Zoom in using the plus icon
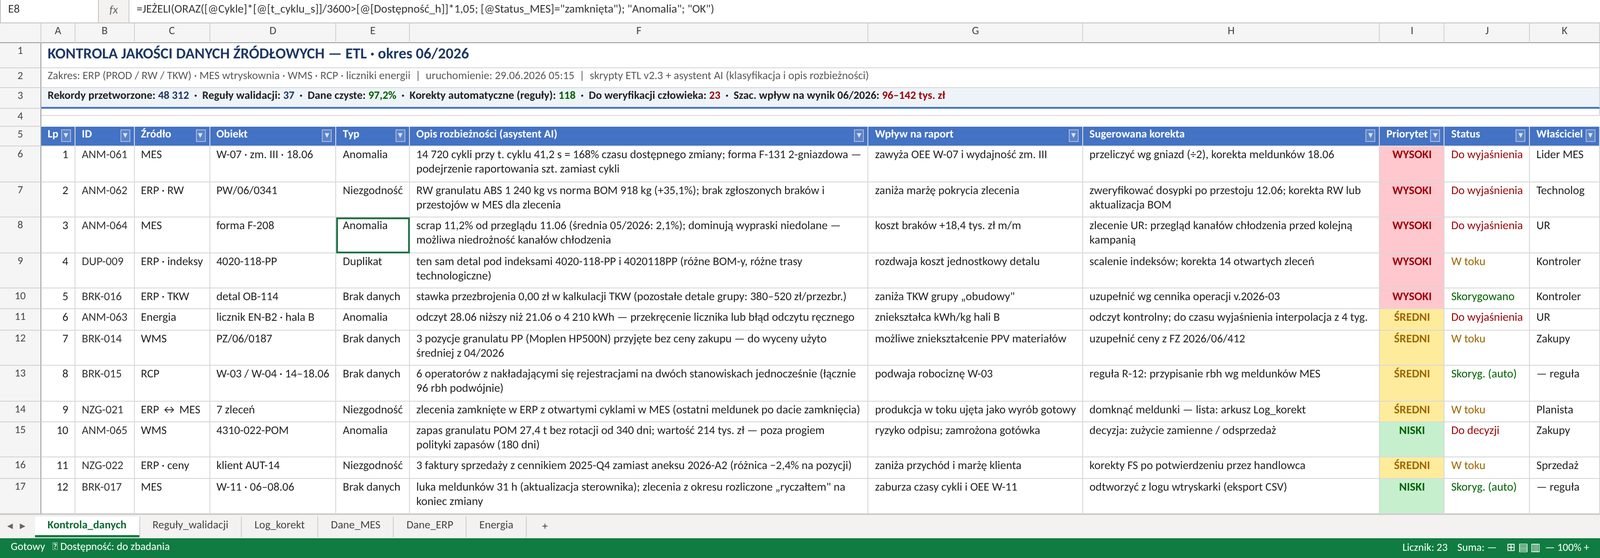This screenshot has height=558, width=1600. click(x=1587, y=548)
